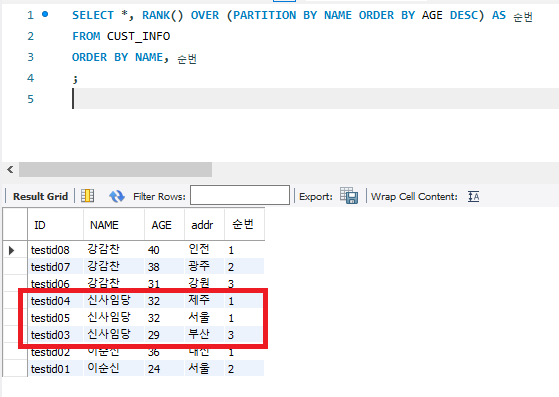Click the Filter Rows input field

(x=240, y=195)
